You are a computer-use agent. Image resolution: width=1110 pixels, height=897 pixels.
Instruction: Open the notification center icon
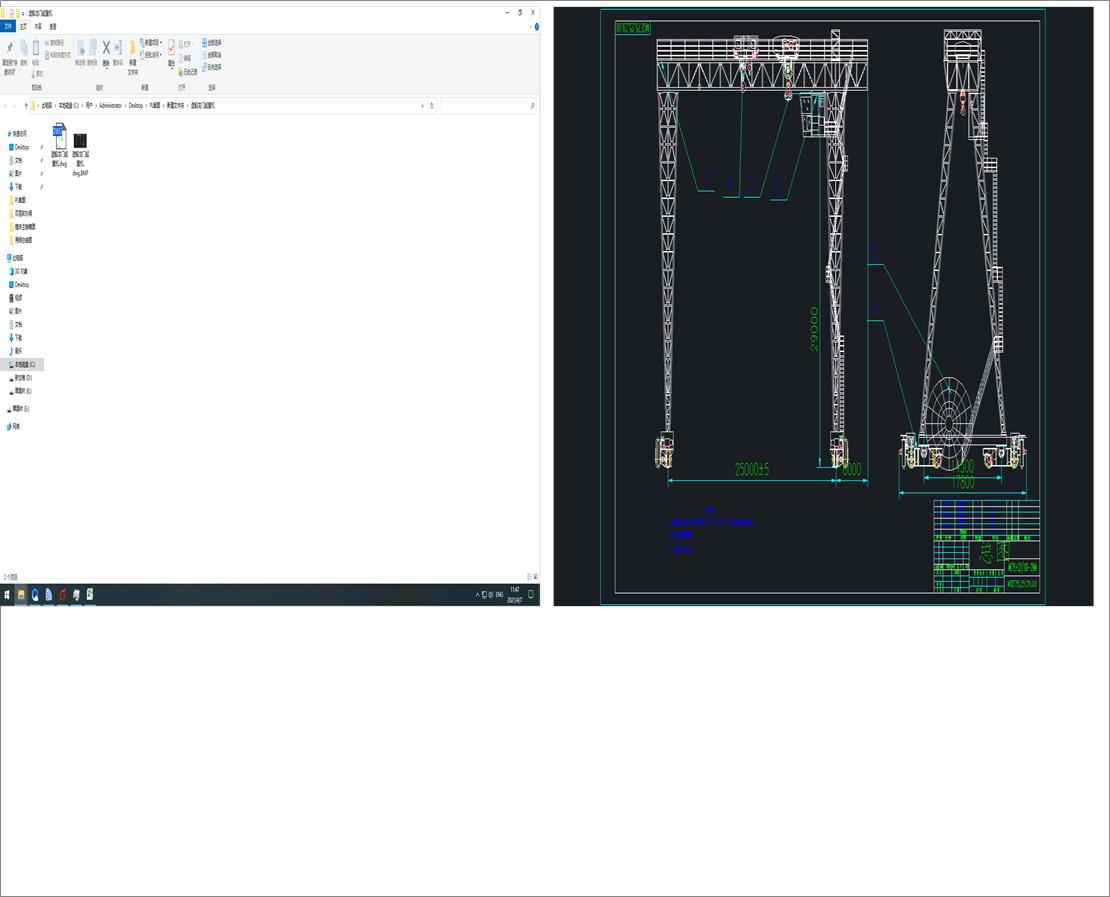[x=531, y=595]
